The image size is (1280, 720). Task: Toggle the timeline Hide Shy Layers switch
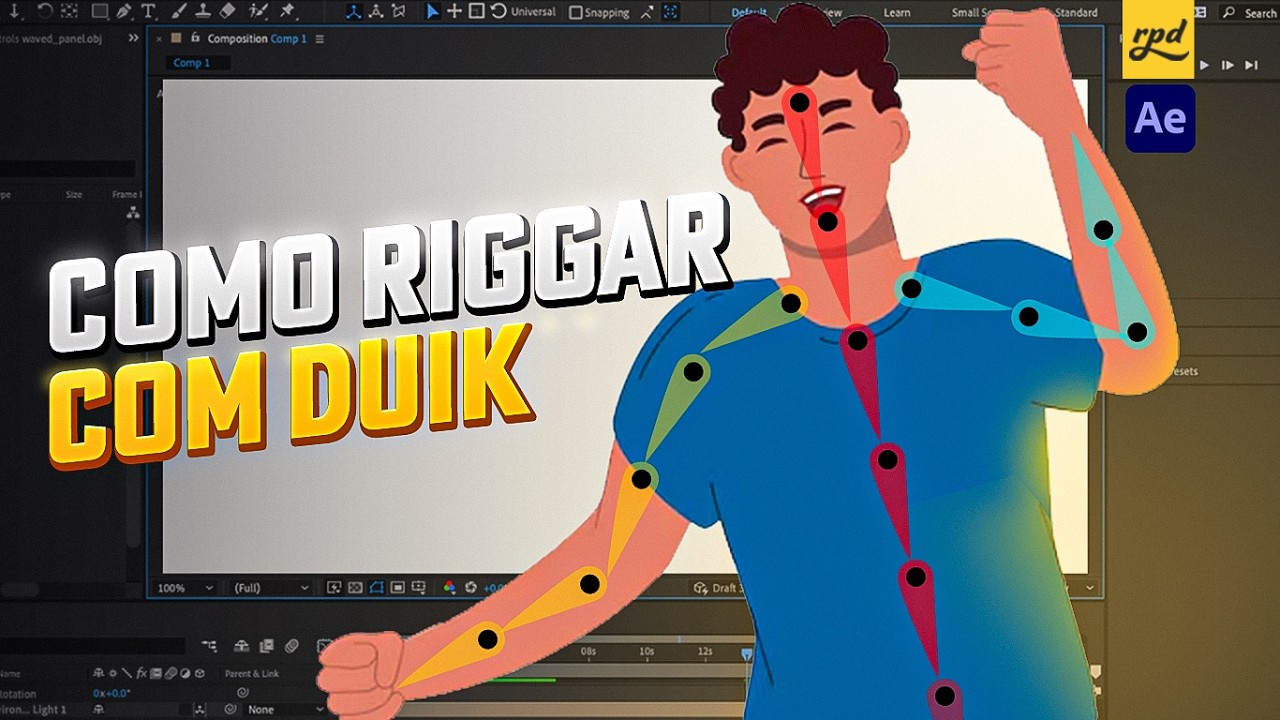point(242,646)
